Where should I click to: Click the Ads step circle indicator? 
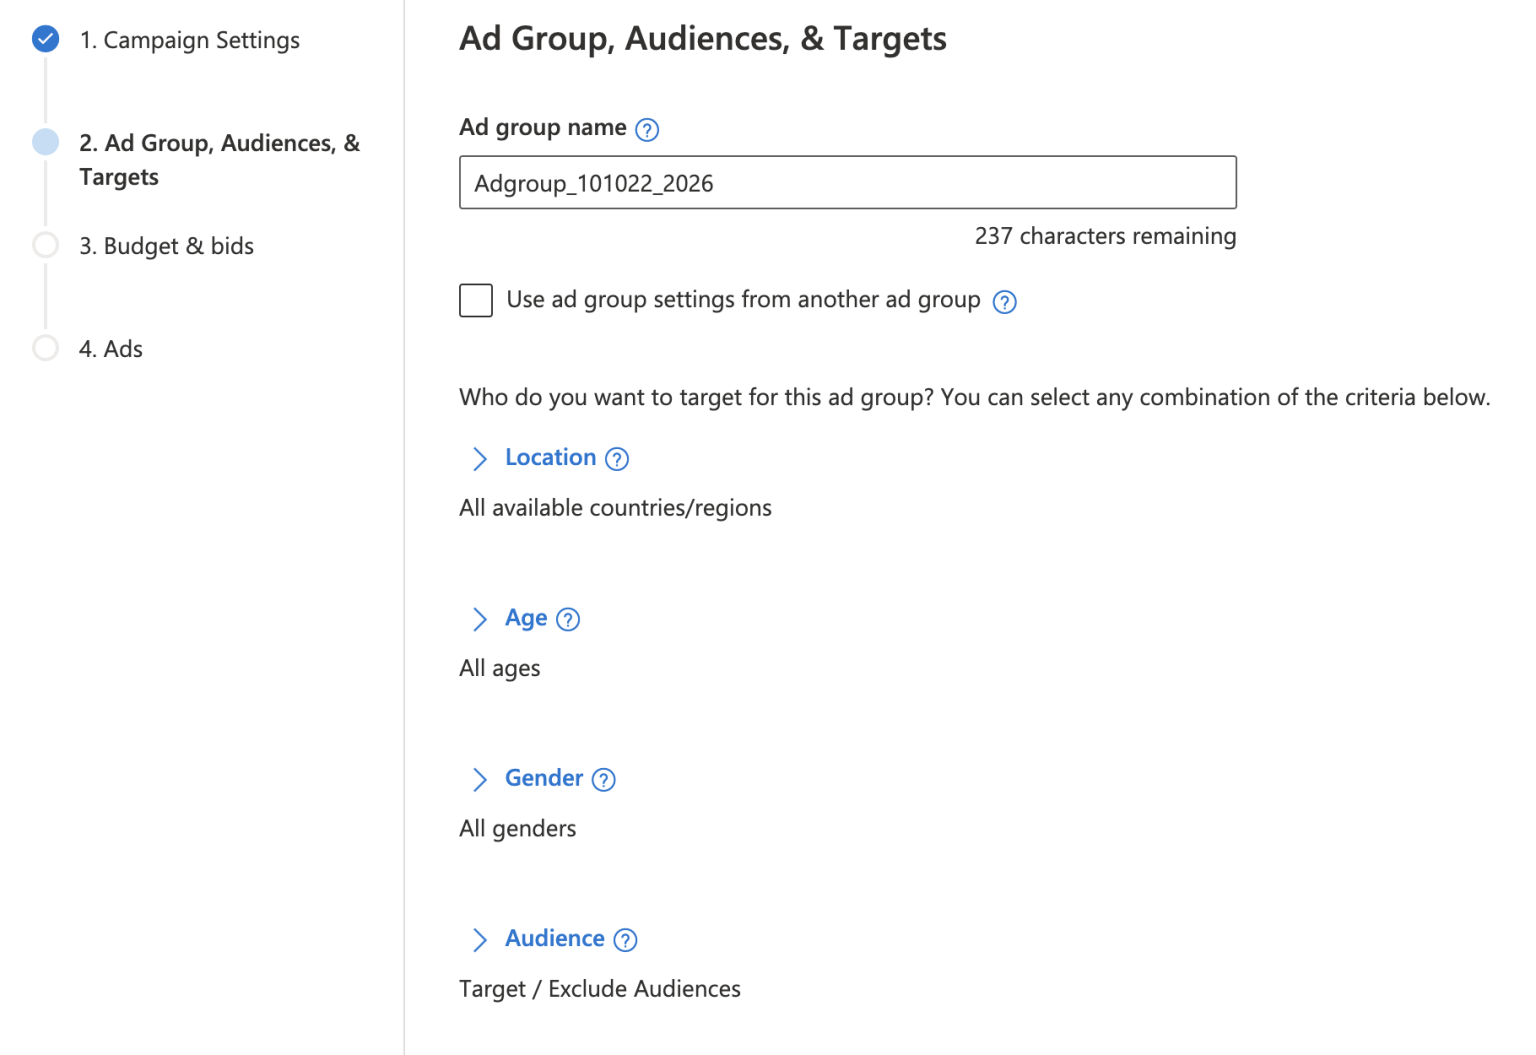[45, 348]
